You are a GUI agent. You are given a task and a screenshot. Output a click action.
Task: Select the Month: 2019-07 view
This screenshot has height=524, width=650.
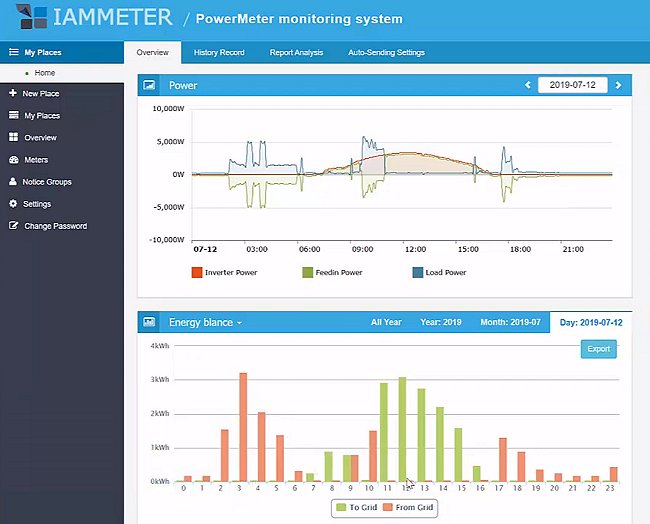(x=510, y=322)
